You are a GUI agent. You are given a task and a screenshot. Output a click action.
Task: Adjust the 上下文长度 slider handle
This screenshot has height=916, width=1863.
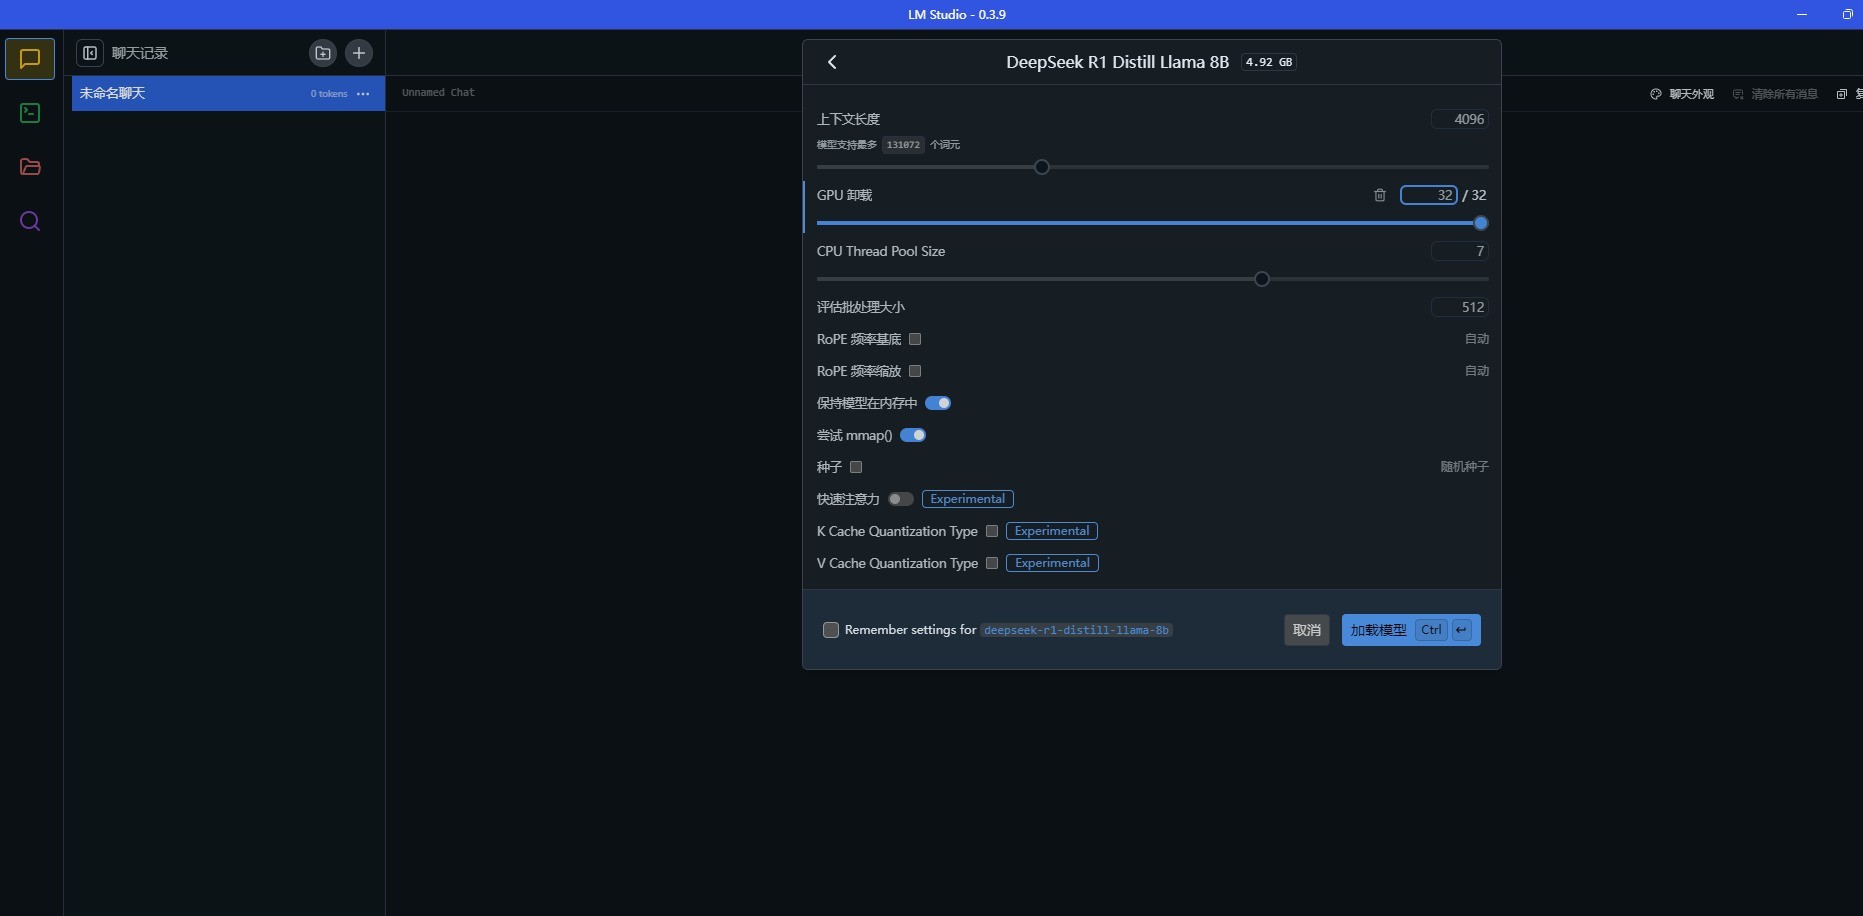[1042, 167]
